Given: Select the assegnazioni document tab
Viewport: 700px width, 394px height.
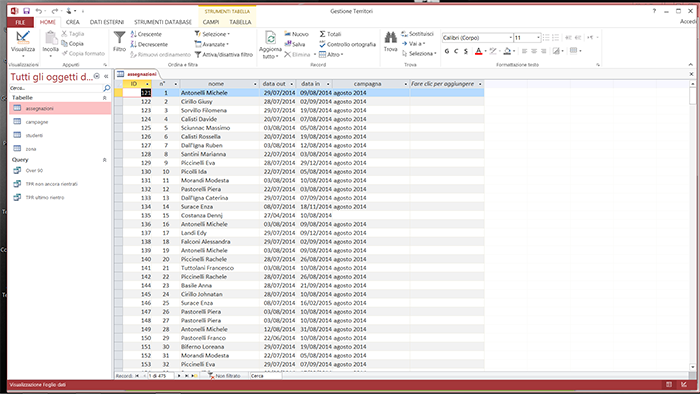Looking at the screenshot, I should point(137,74).
